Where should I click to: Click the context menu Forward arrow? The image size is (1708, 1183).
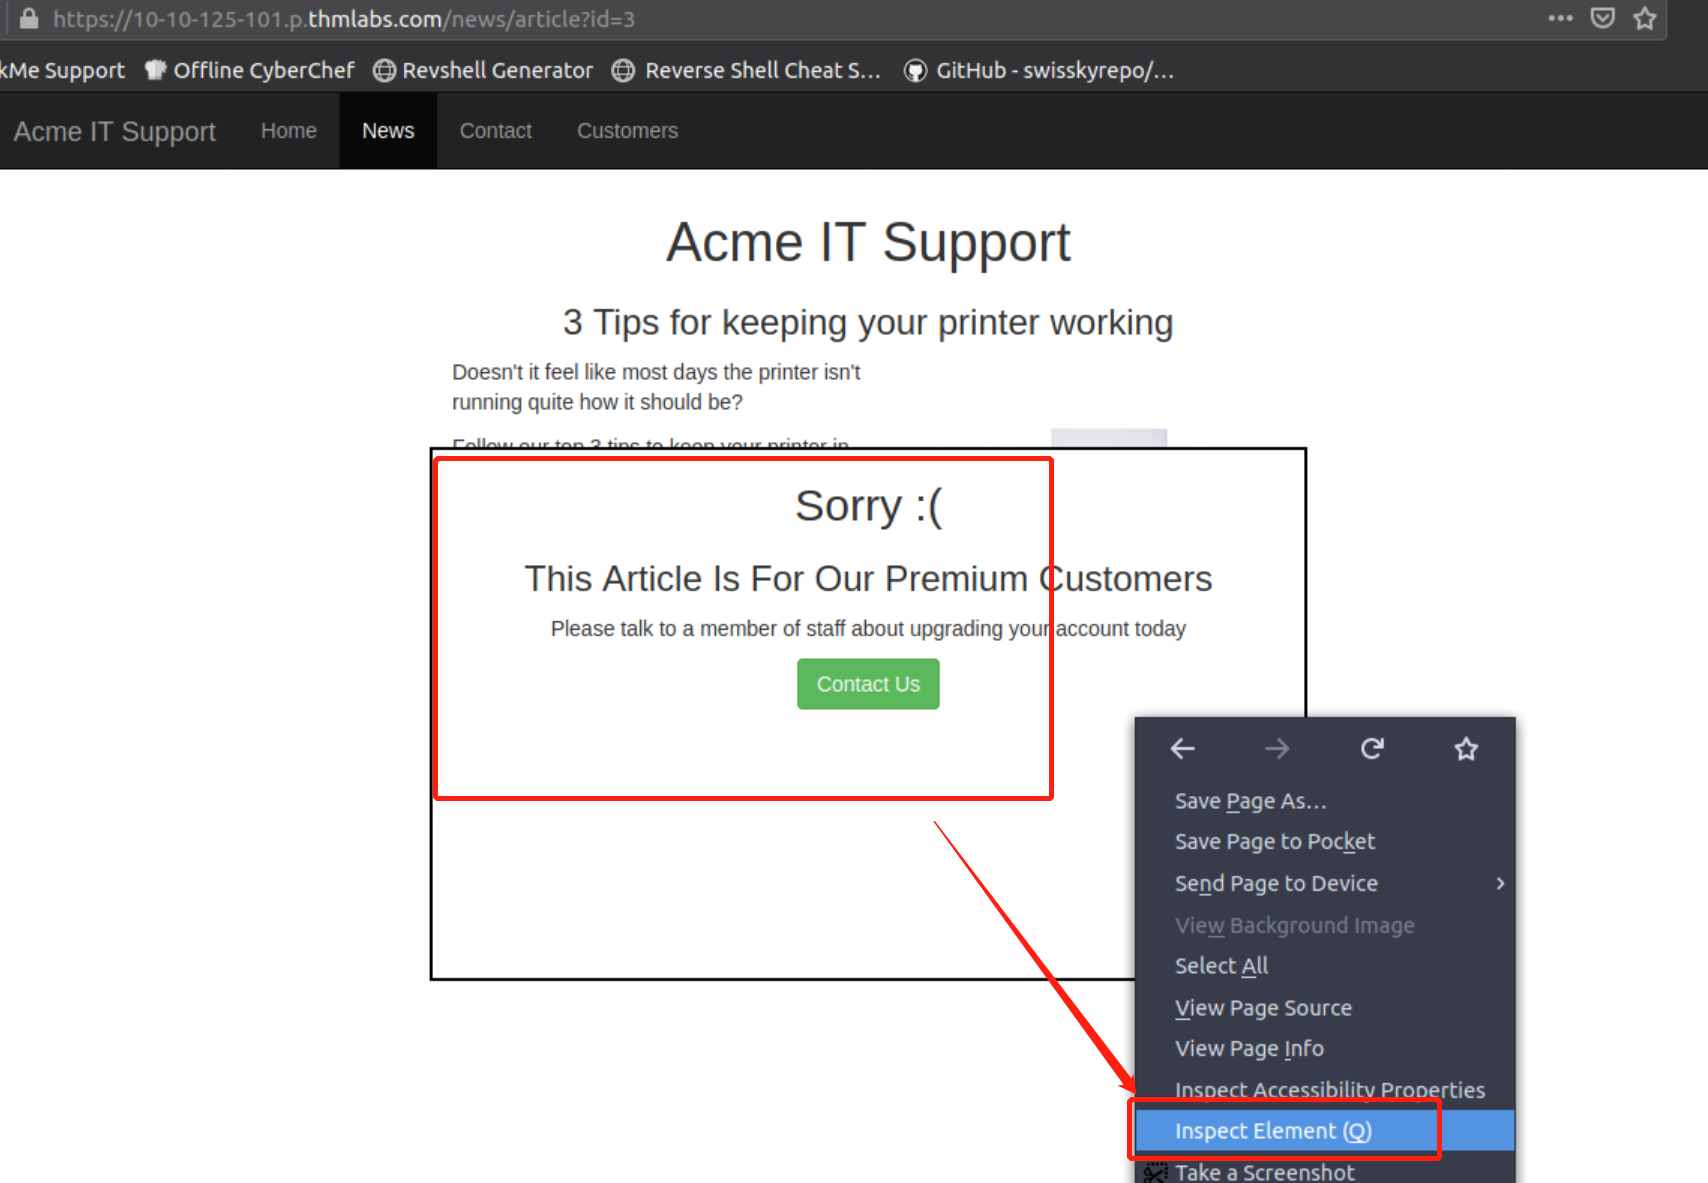[x=1277, y=749]
